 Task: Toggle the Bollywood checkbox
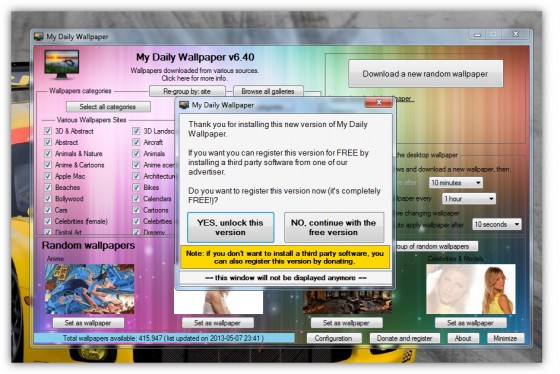pos(48,199)
